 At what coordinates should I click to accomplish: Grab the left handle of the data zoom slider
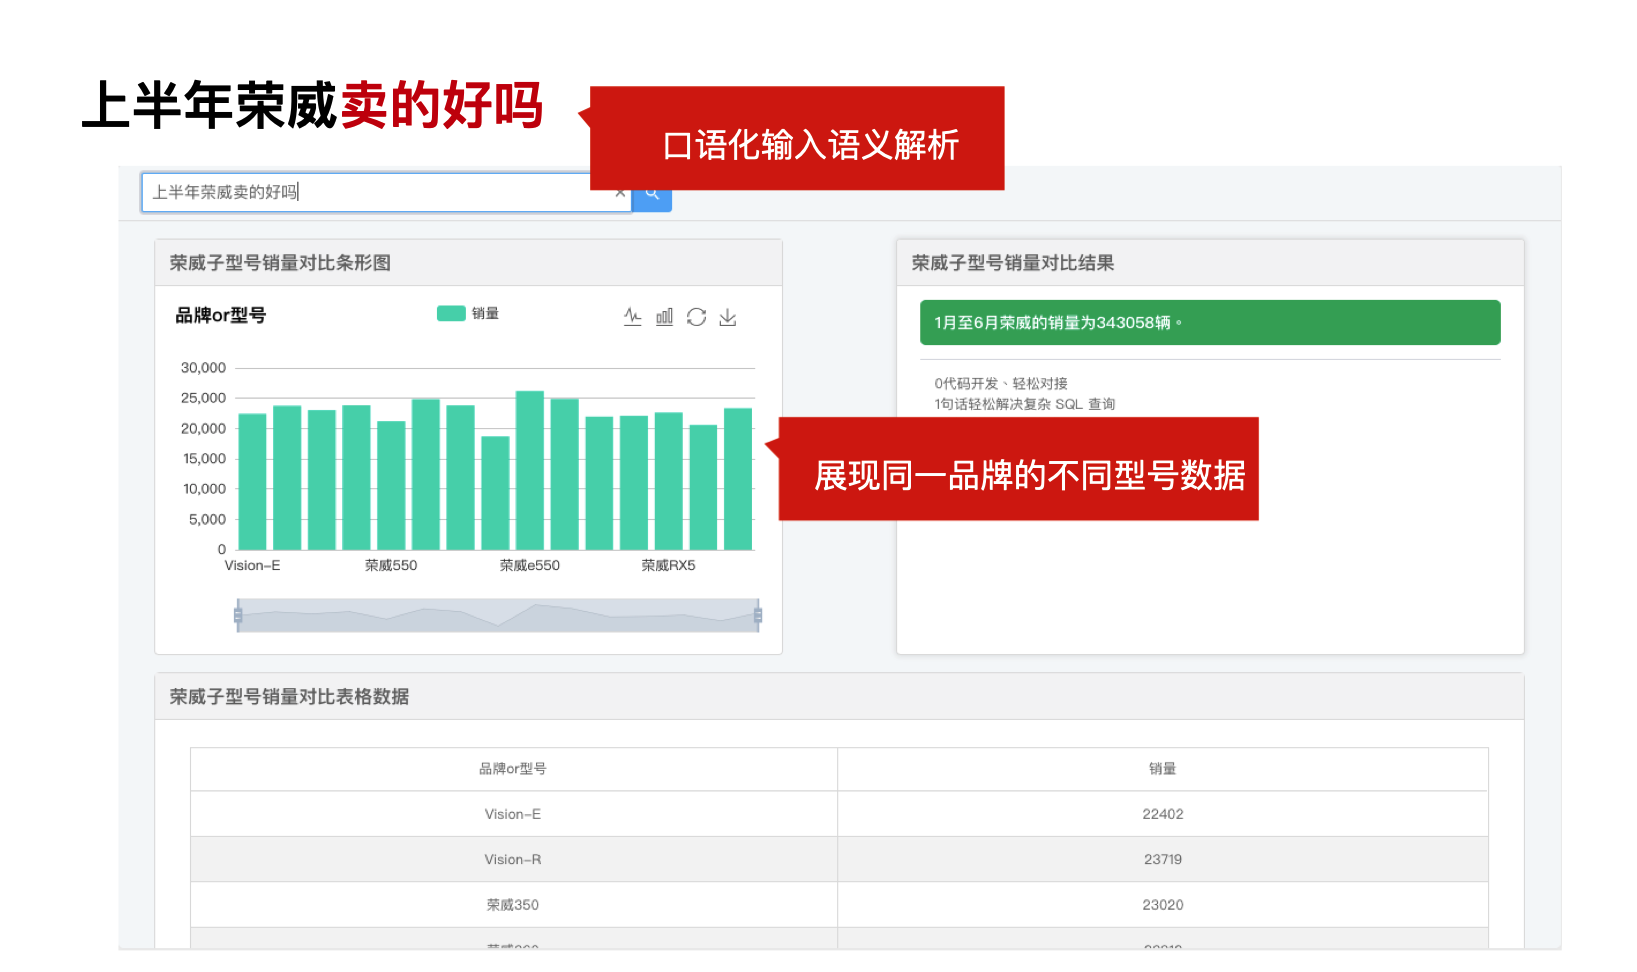point(238,615)
